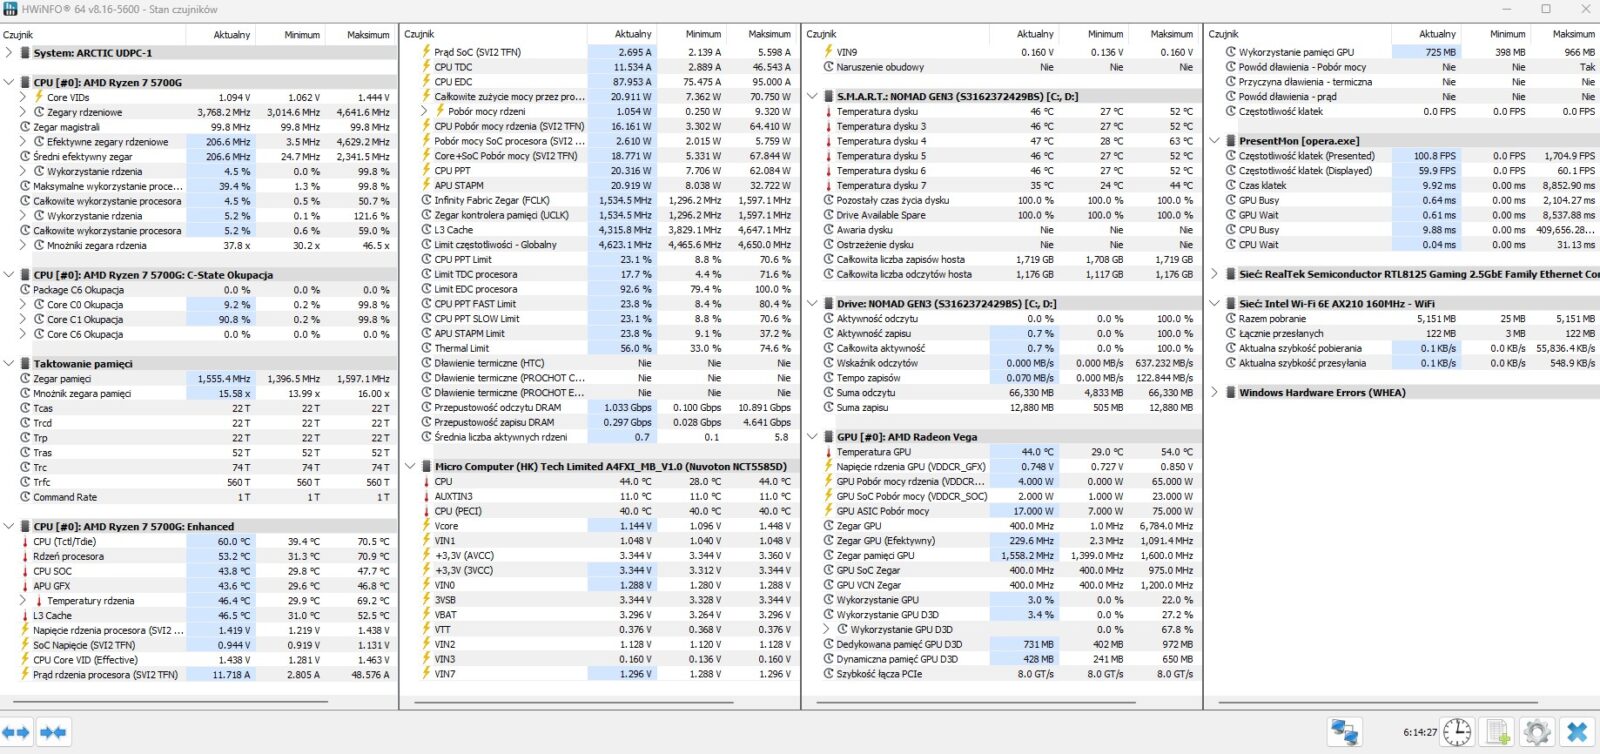Click the Aktualny column header in second panel
This screenshot has height=754, width=1600.
[x=632, y=34]
